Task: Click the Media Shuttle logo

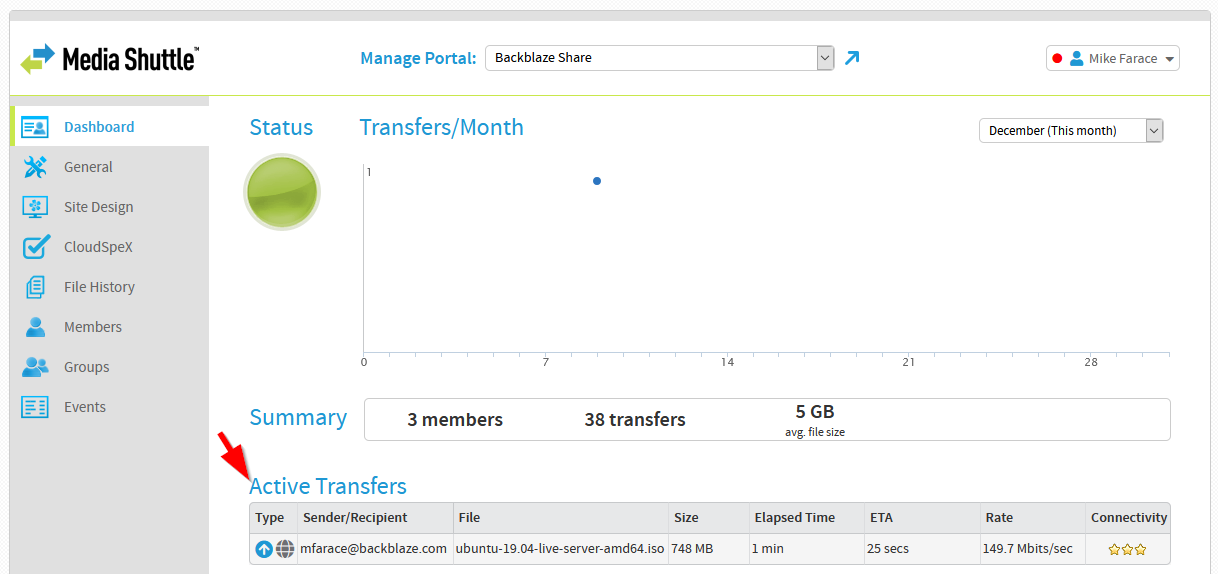Action: (109, 59)
